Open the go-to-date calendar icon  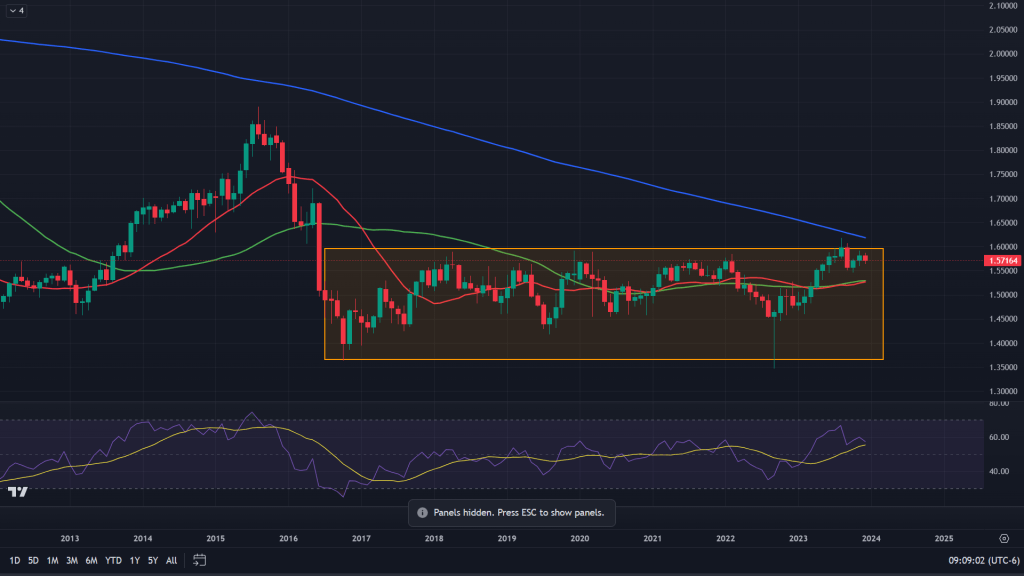[x=199, y=560]
